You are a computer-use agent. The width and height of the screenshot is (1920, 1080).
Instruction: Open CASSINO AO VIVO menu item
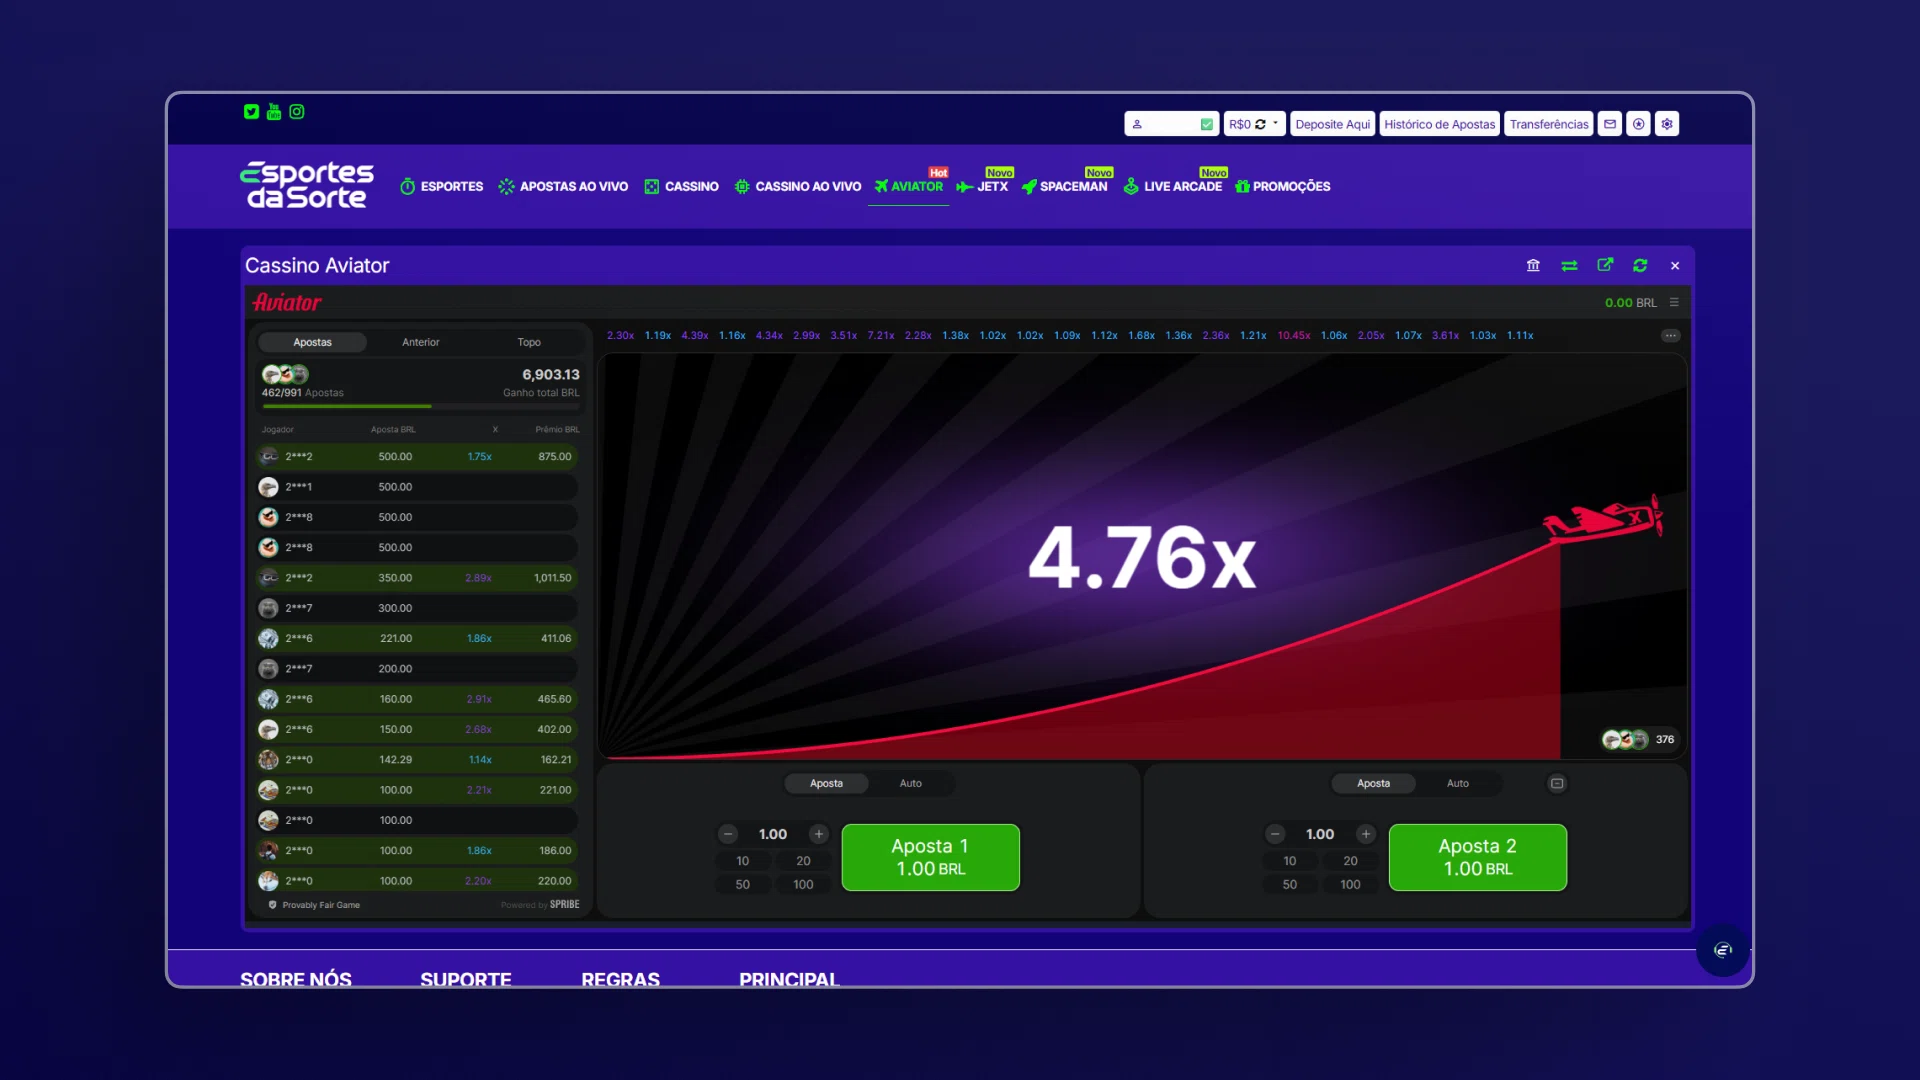tap(797, 186)
